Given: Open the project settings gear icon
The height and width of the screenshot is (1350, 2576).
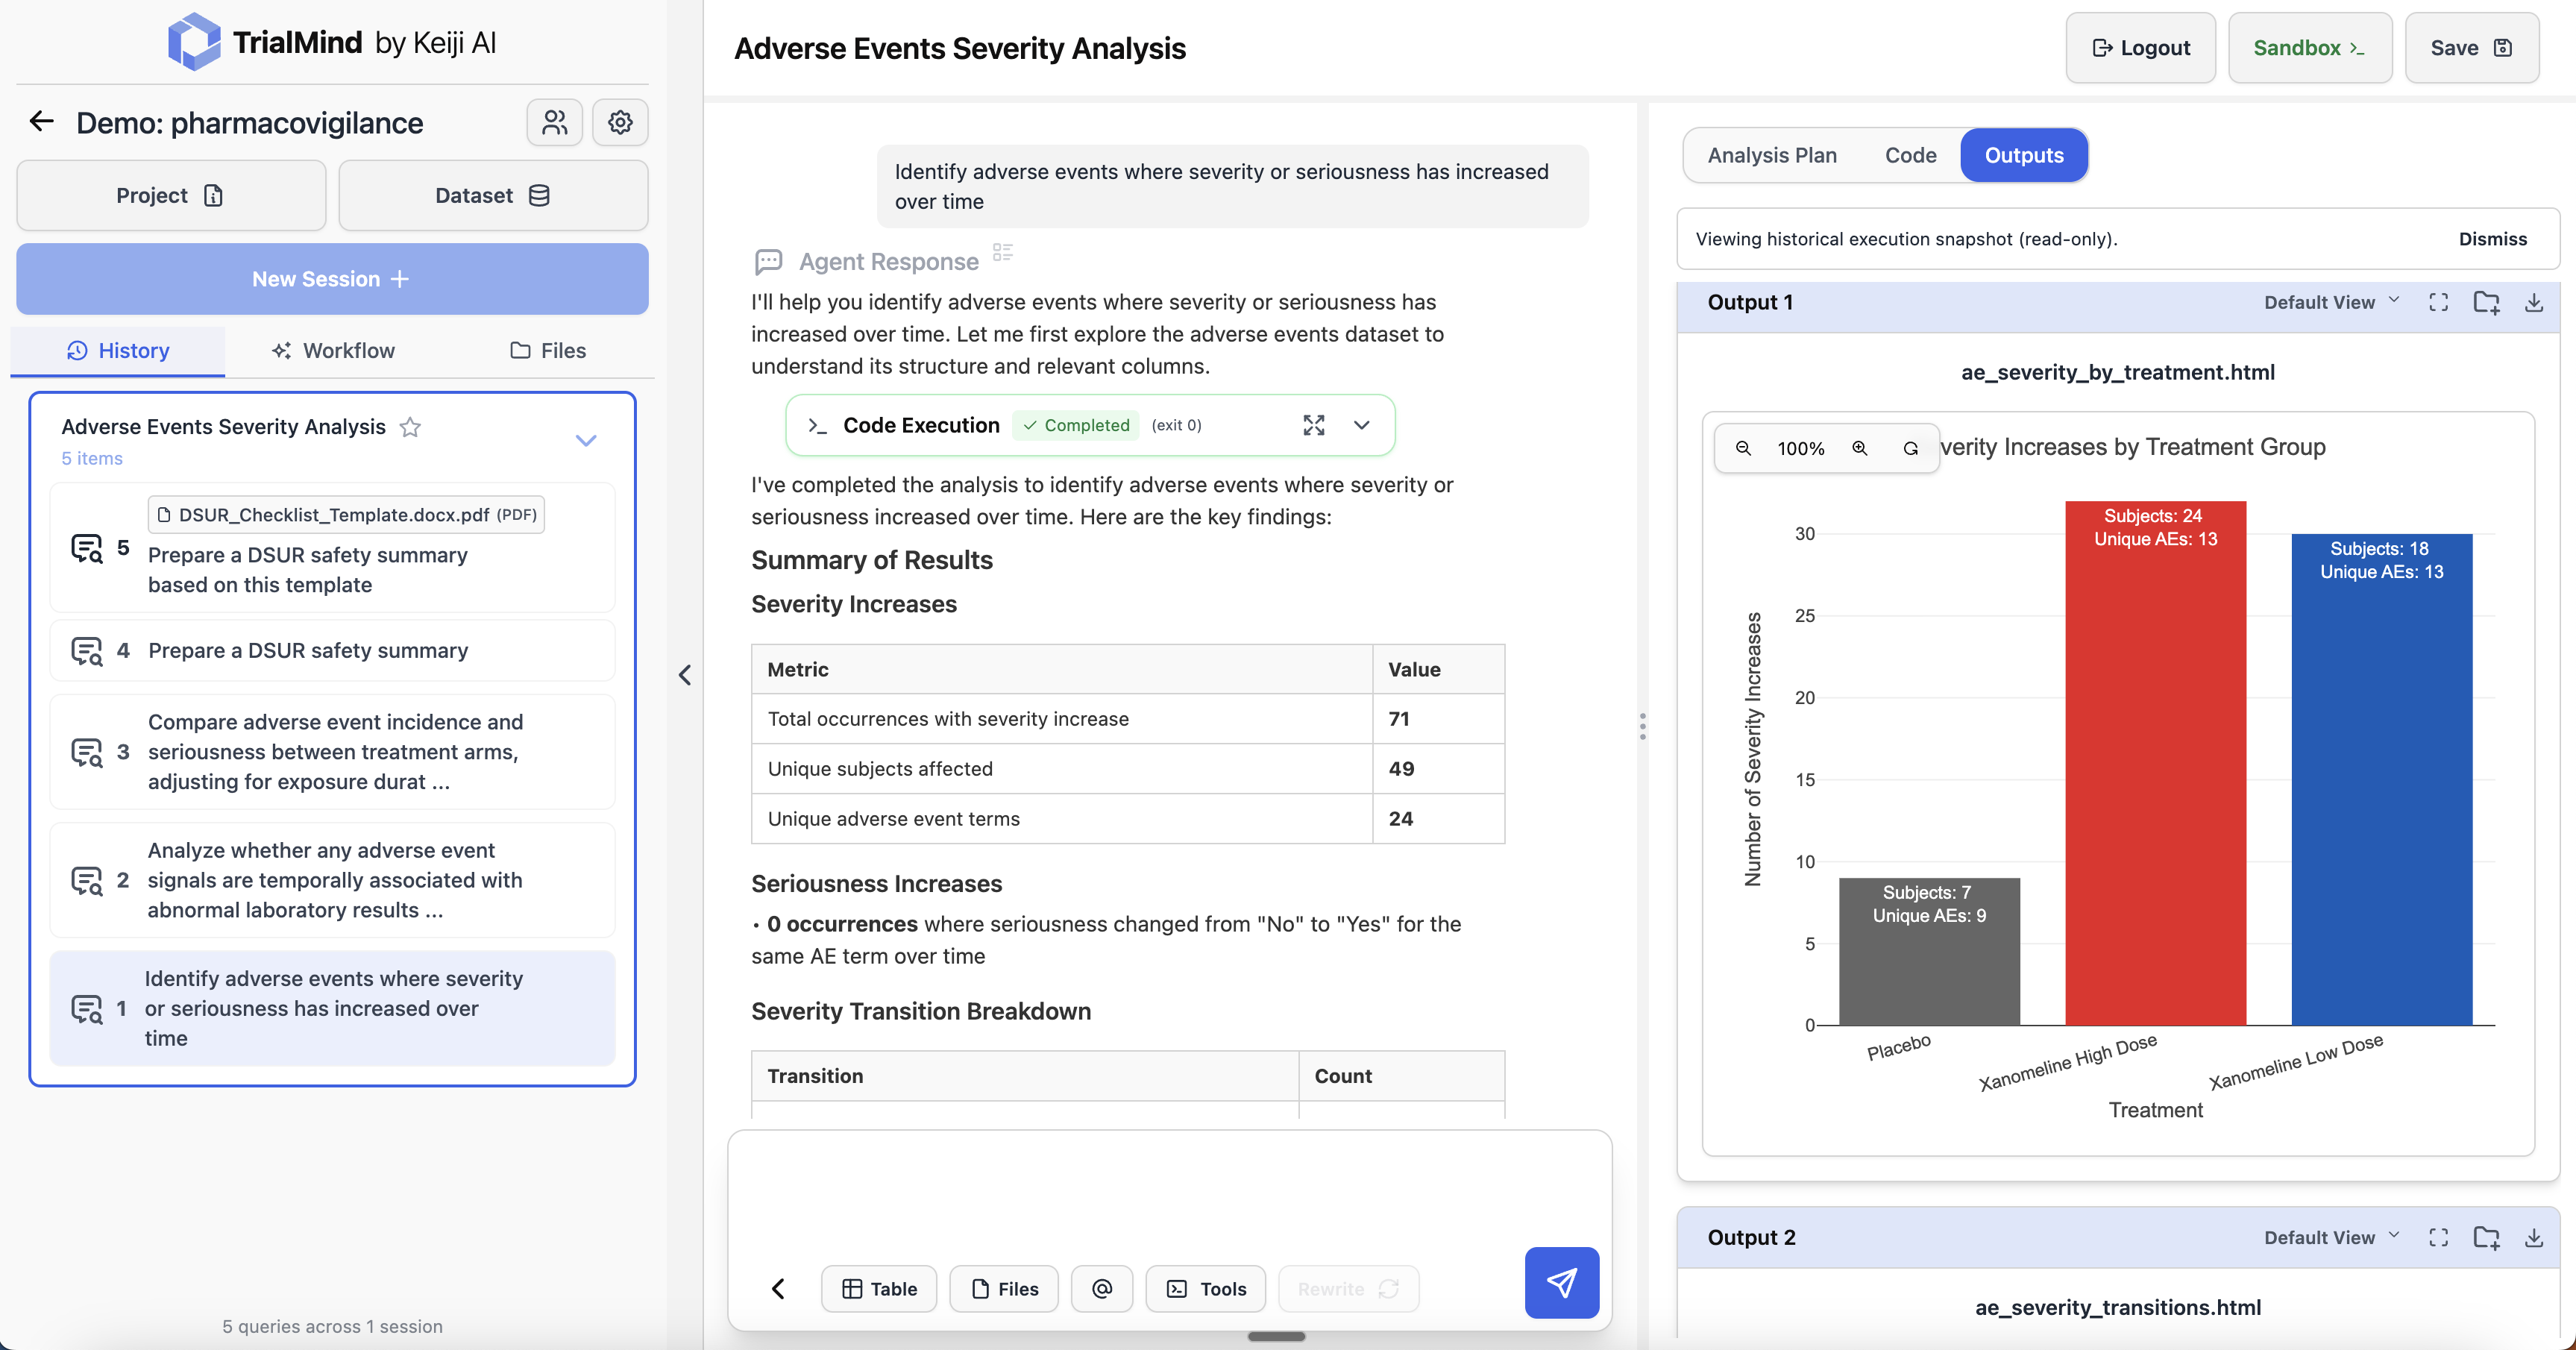Looking at the screenshot, I should click(620, 122).
